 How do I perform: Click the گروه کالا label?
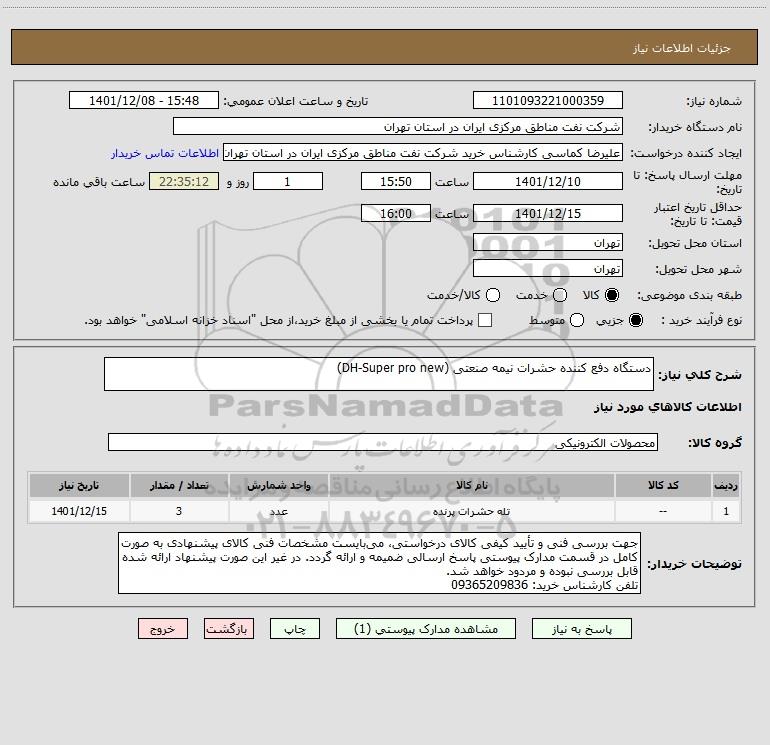[715, 442]
